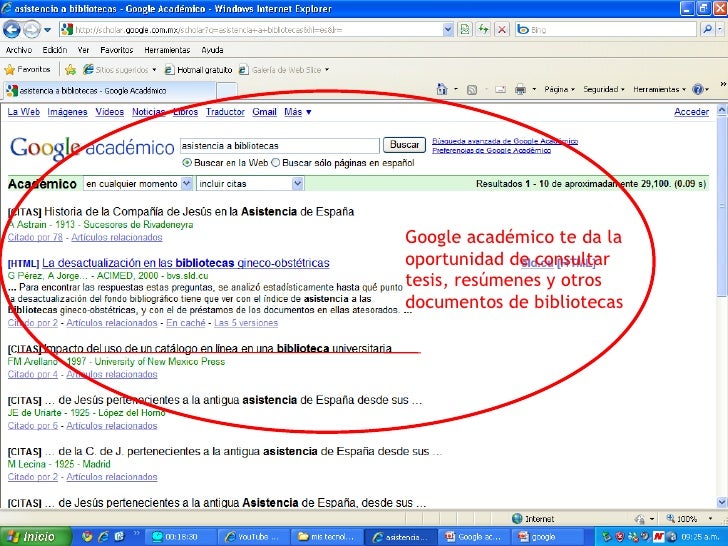The image size is (728, 546).
Task: Click the page scrollbar down arrow
Action: [x=722, y=502]
